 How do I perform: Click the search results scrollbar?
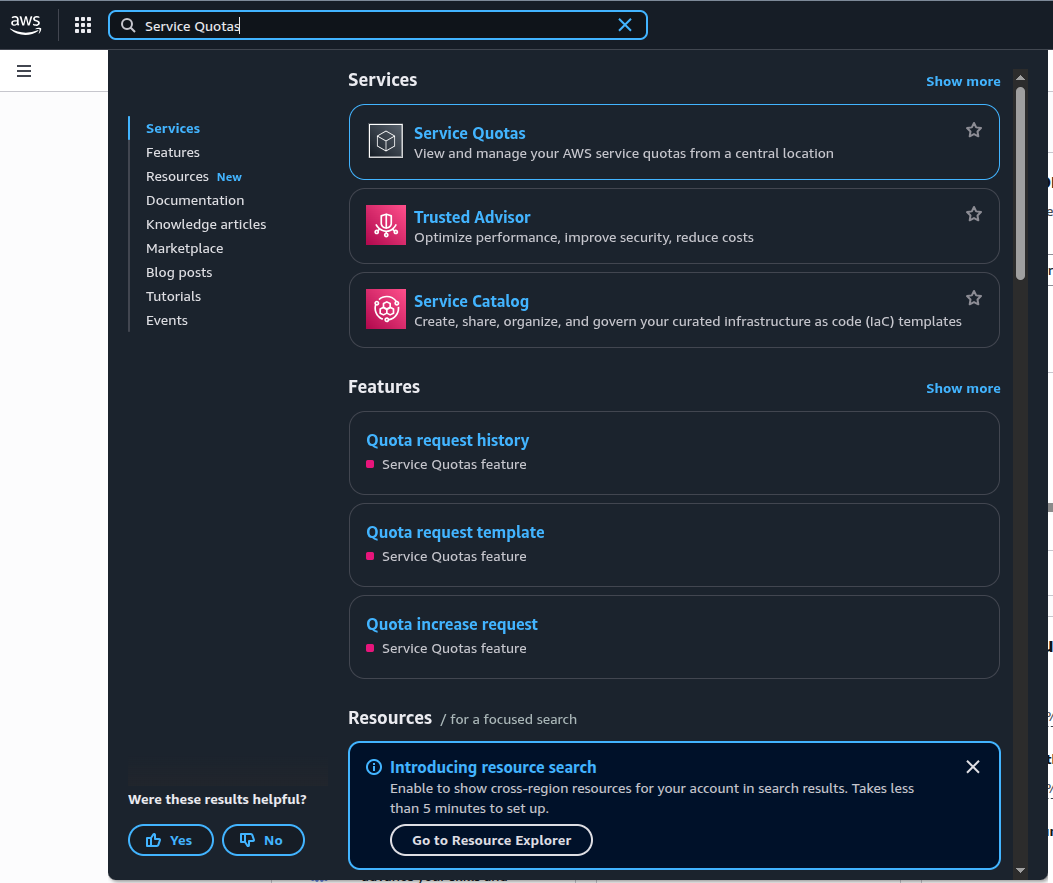point(1020,180)
